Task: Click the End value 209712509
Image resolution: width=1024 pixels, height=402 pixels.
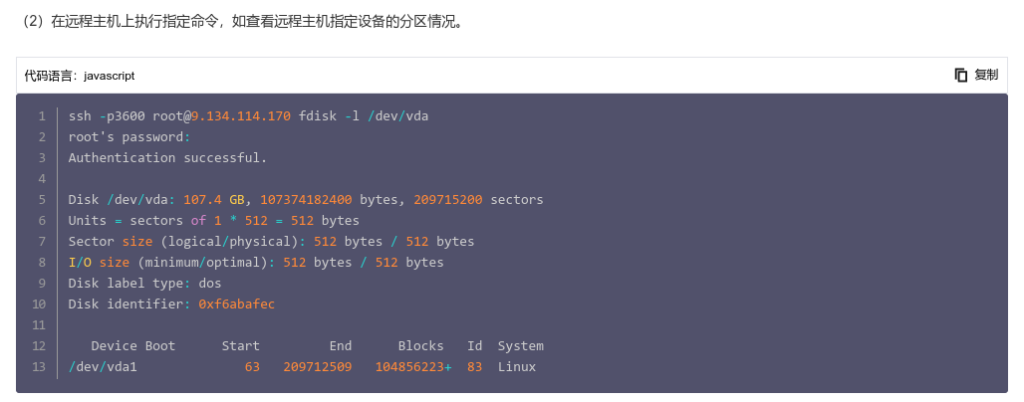Action: point(317,367)
